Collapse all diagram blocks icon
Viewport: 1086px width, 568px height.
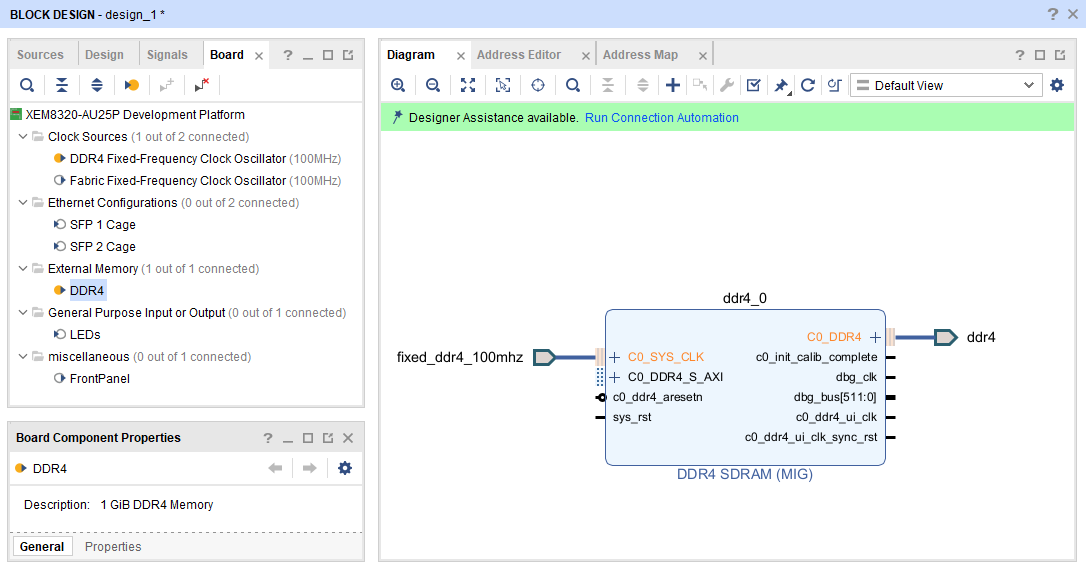pos(607,85)
